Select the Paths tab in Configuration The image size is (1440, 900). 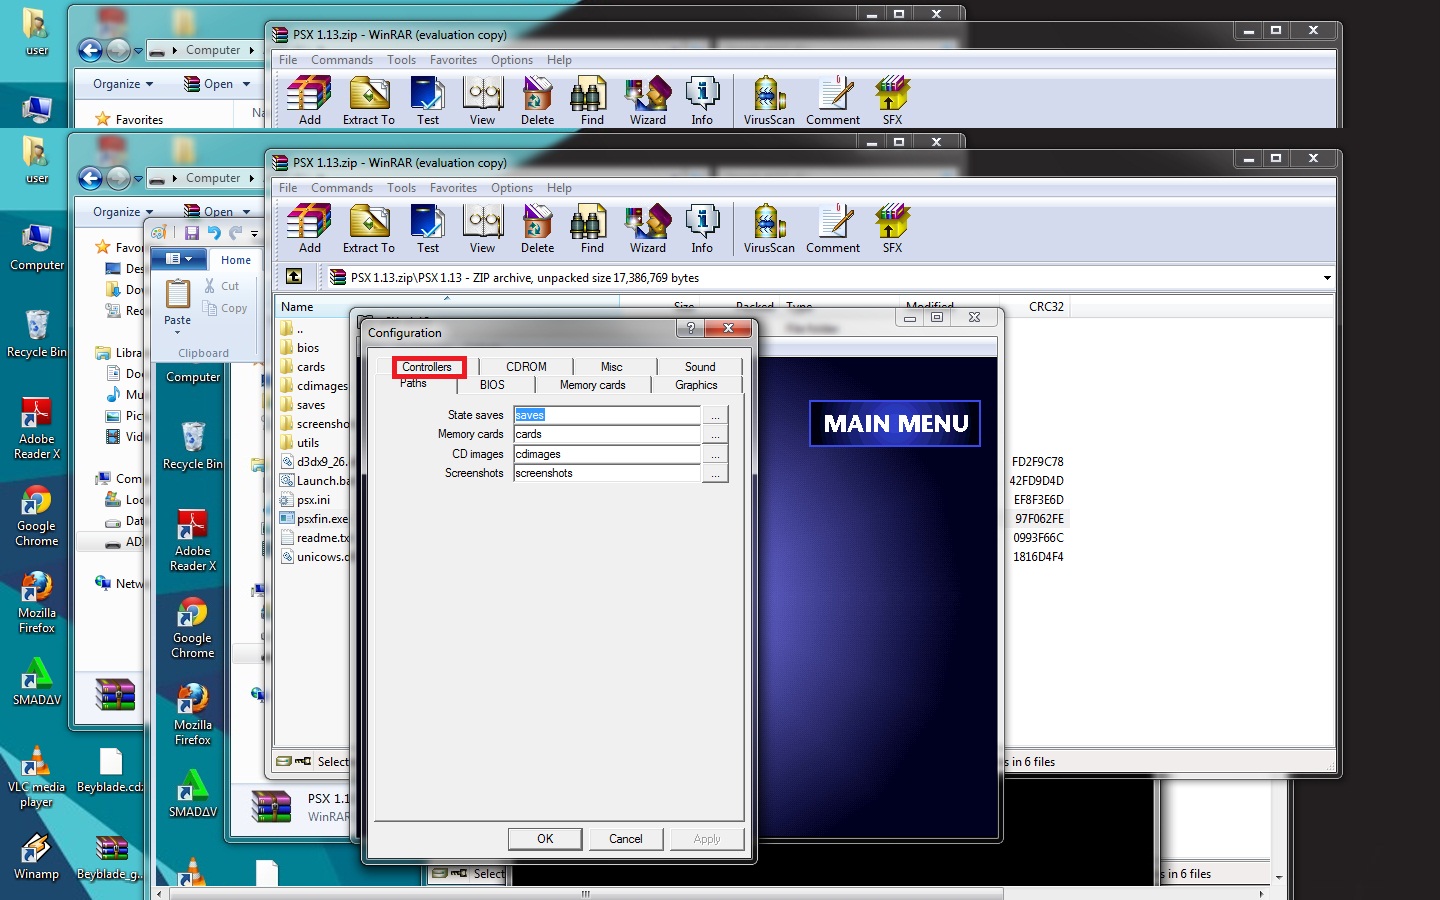click(x=413, y=384)
